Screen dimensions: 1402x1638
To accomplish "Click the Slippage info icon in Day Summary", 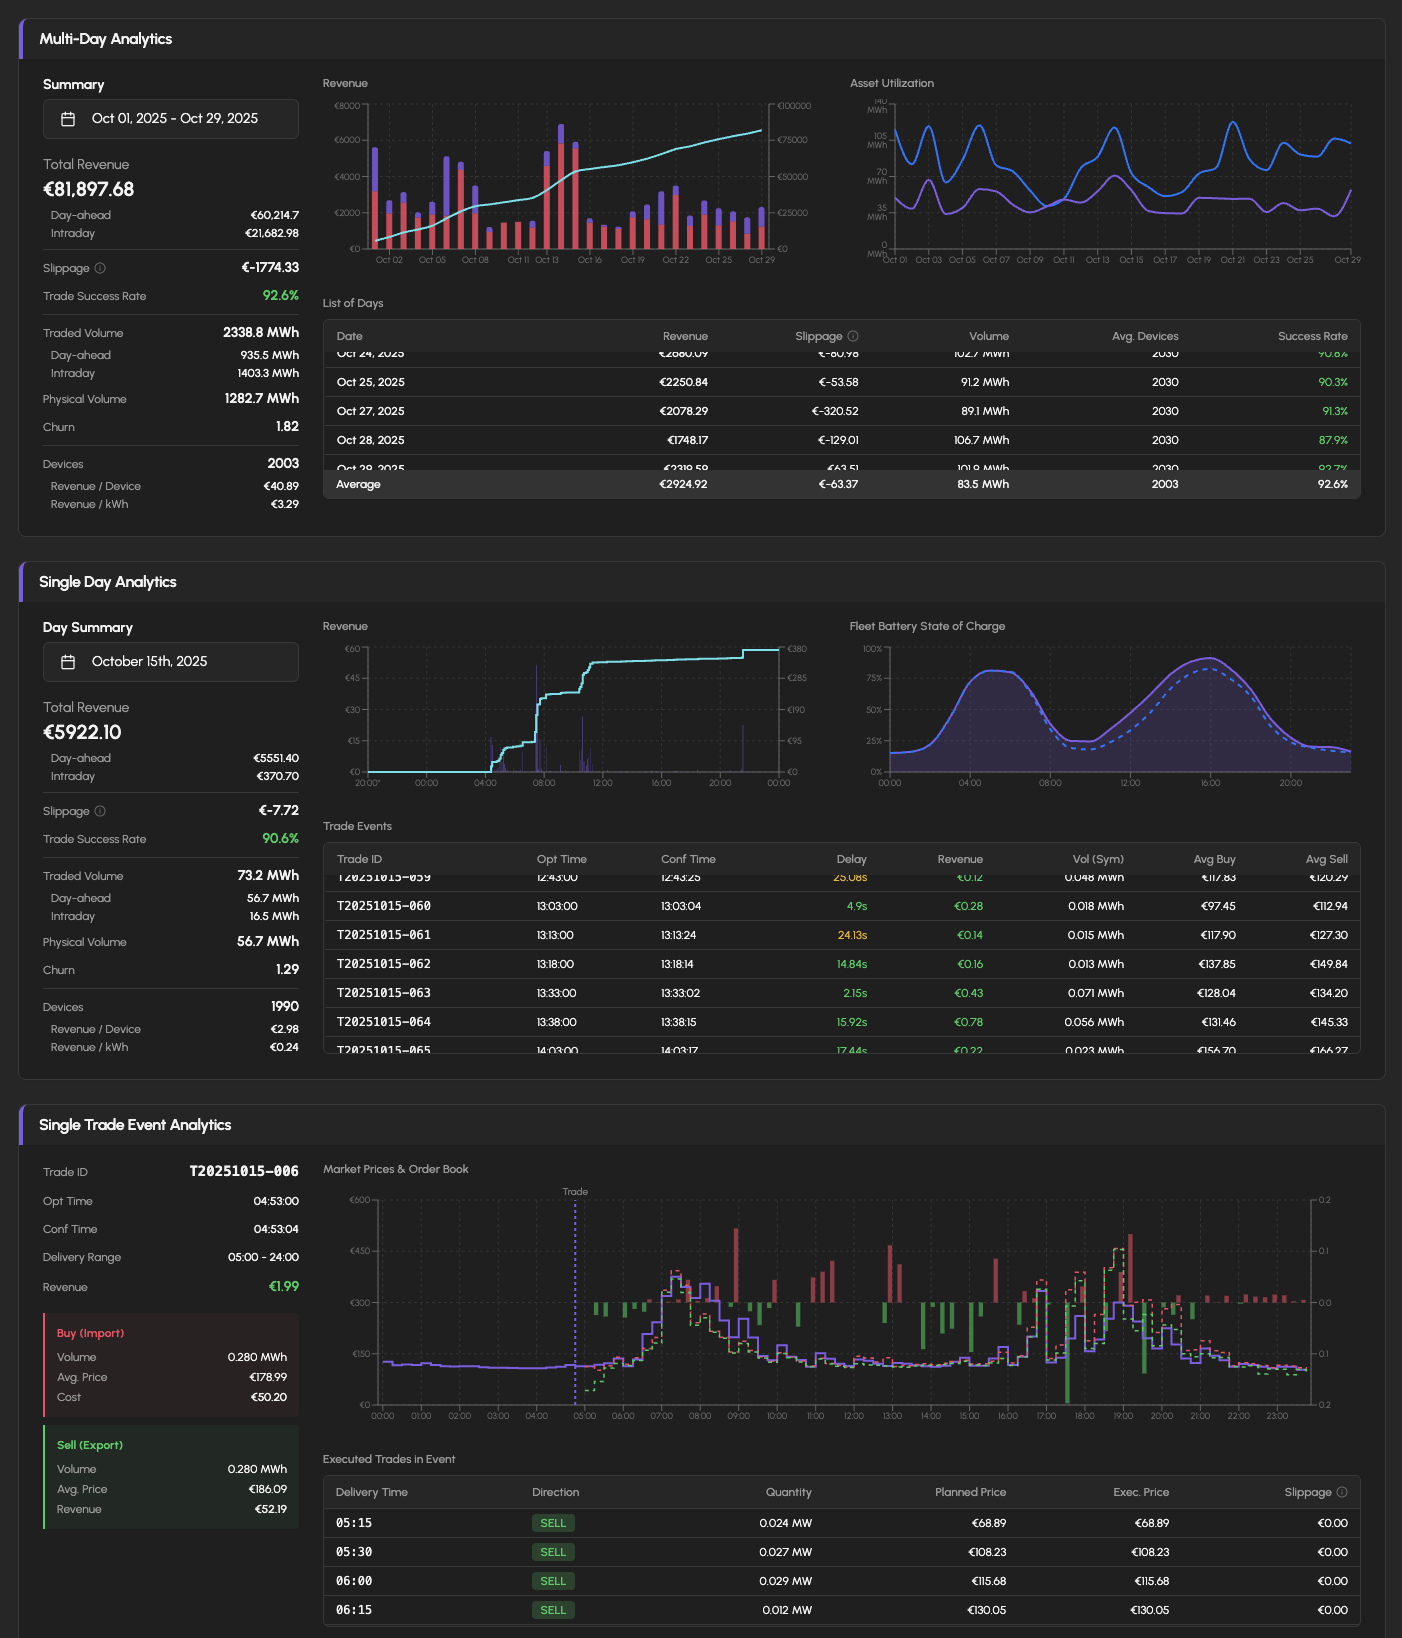I will 100,811.
